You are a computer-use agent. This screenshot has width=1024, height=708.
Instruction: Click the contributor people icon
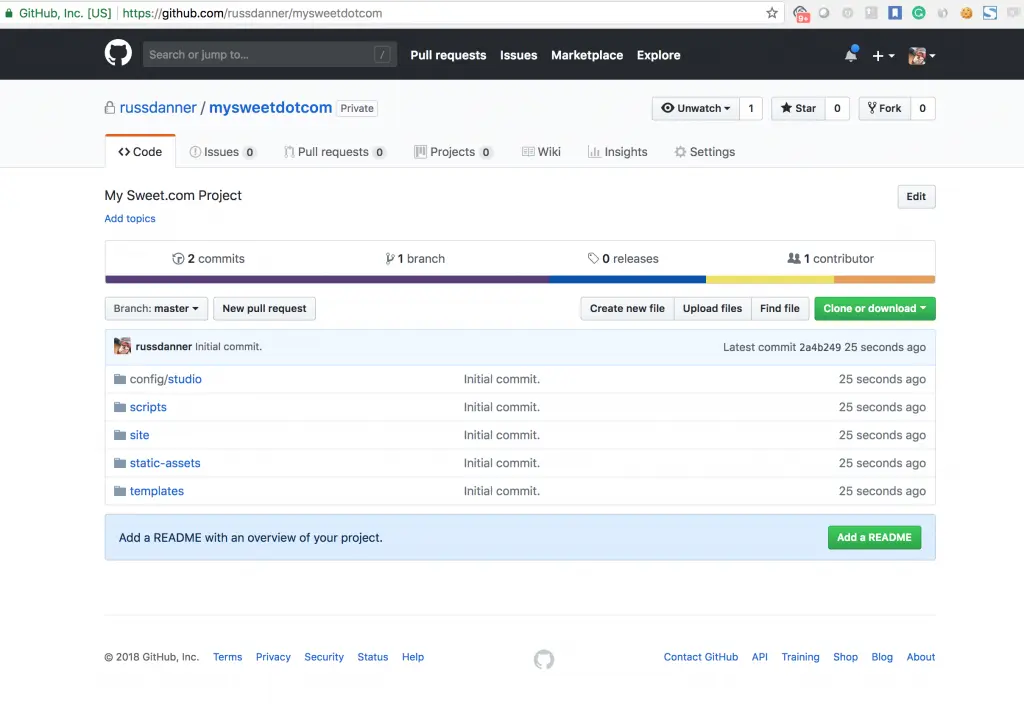[x=794, y=259]
